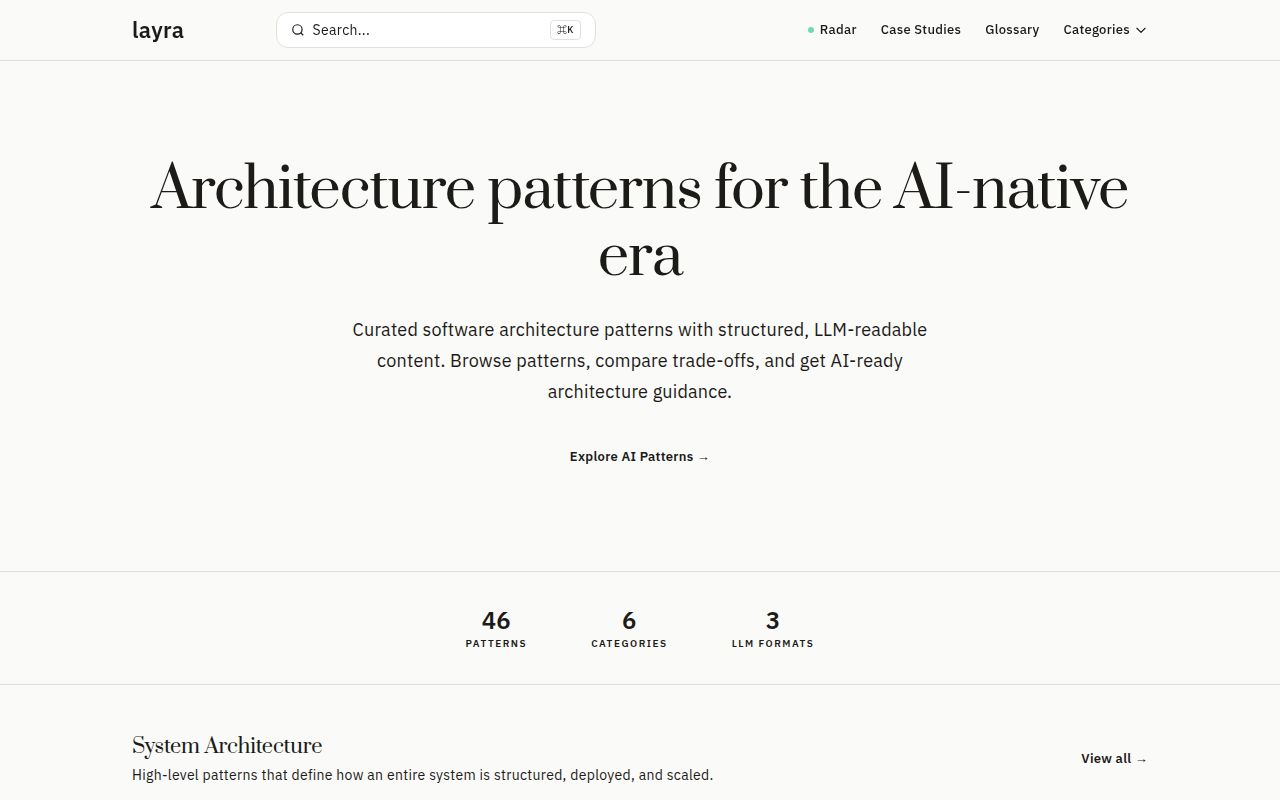Open the Categories dropdown menu label
This screenshot has width=1280, height=800.
coord(1096,30)
